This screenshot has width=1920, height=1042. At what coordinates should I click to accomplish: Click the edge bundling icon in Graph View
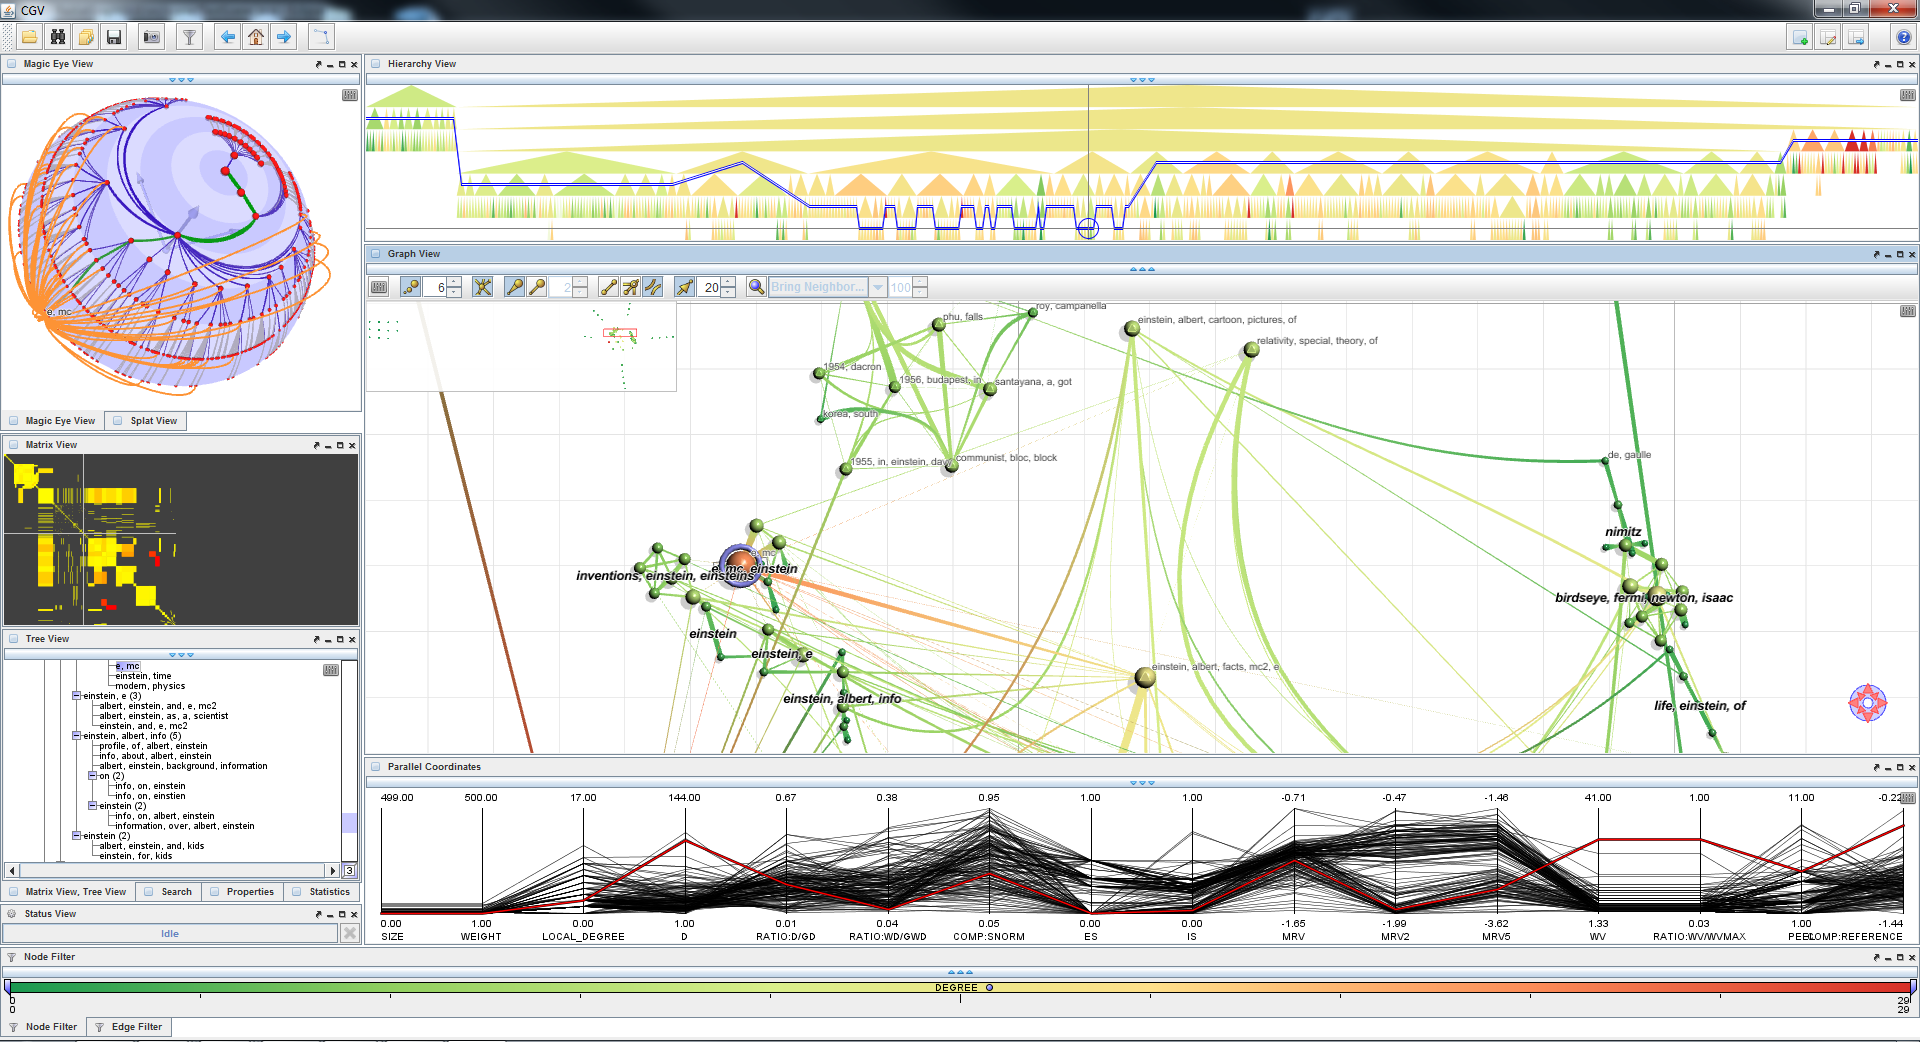pos(630,287)
